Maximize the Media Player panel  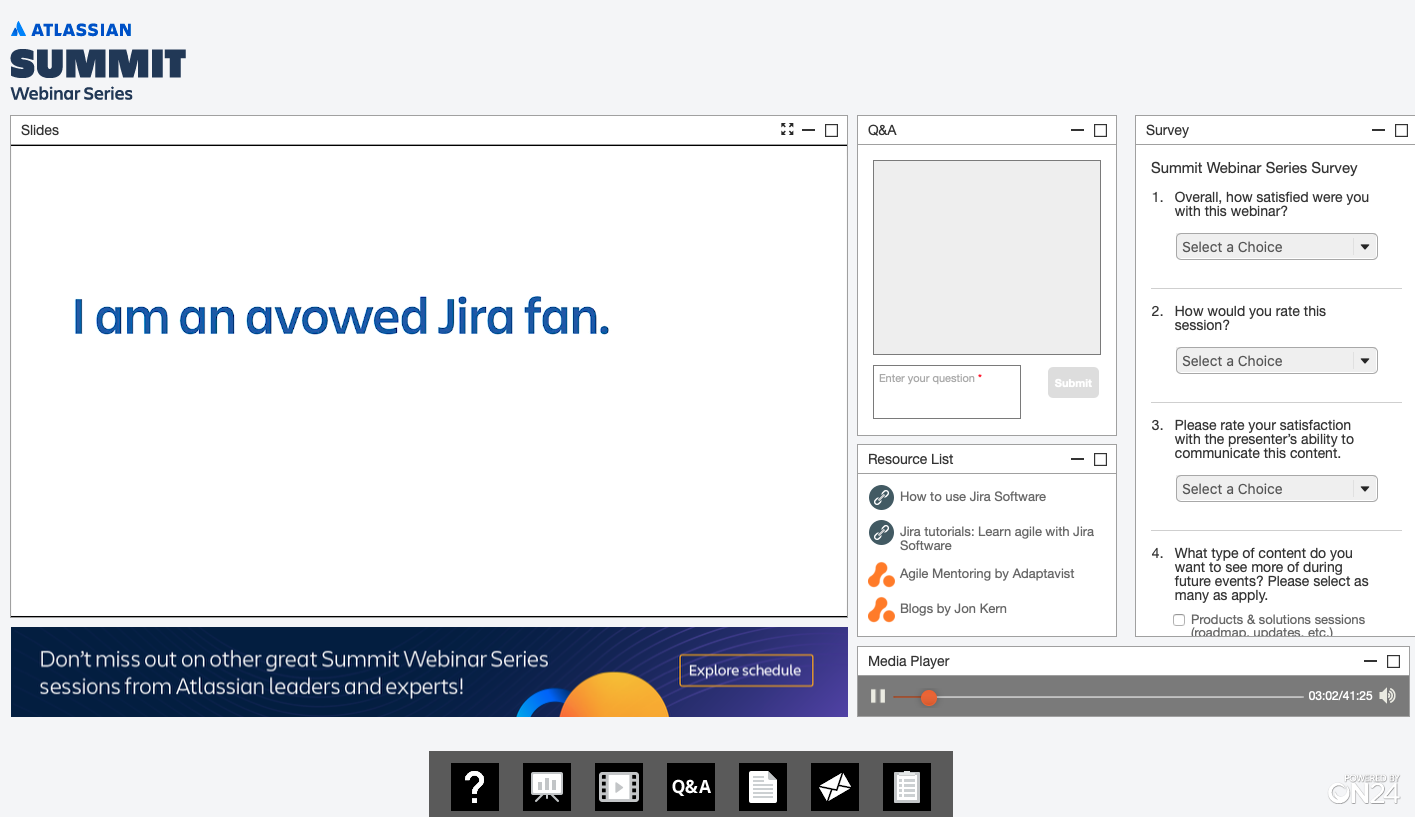pyautogui.click(x=1393, y=661)
